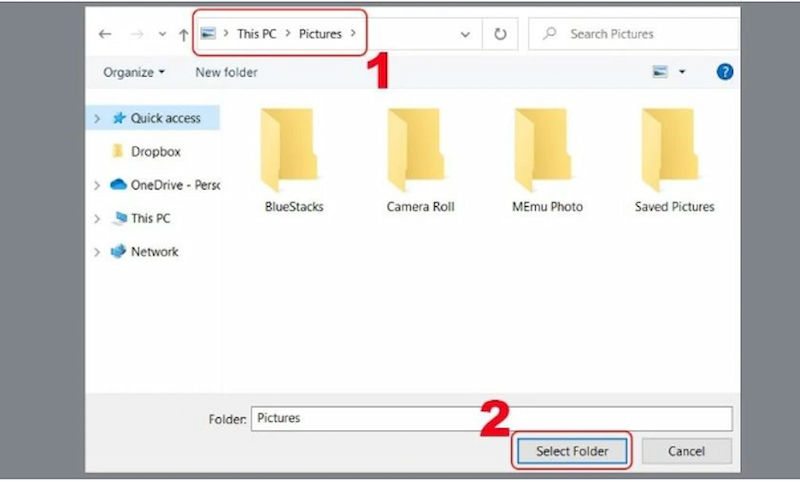This screenshot has height=482, width=800.
Task: Select Network in the navigation pane
Action: tap(154, 252)
